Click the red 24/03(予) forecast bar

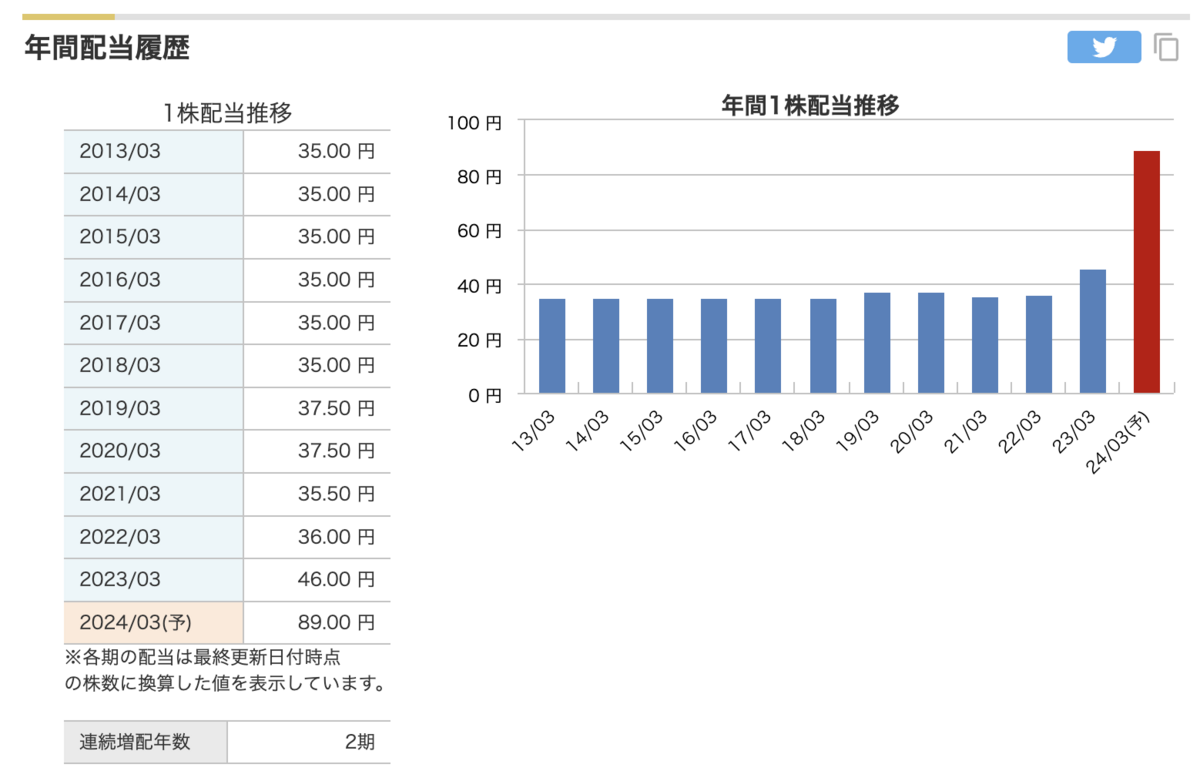tap(1147, 272)
